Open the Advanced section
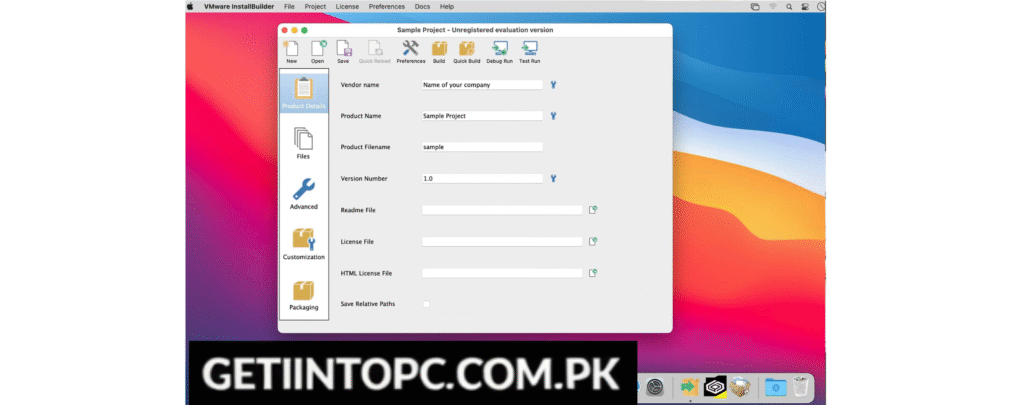The height and width of the screenshot is (405, 1024). [304, 194]
